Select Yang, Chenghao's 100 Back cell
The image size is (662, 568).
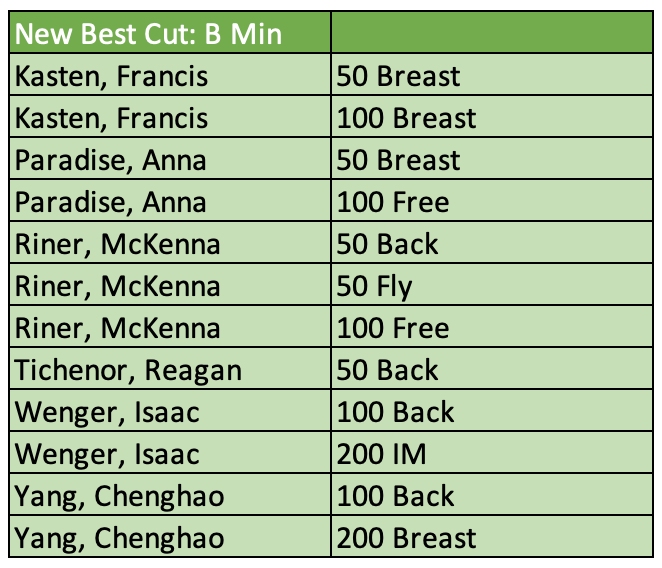493,497
